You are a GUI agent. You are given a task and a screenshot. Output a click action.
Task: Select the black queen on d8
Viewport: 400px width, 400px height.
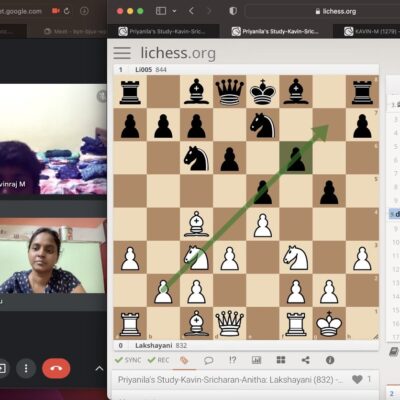point(229,91)
